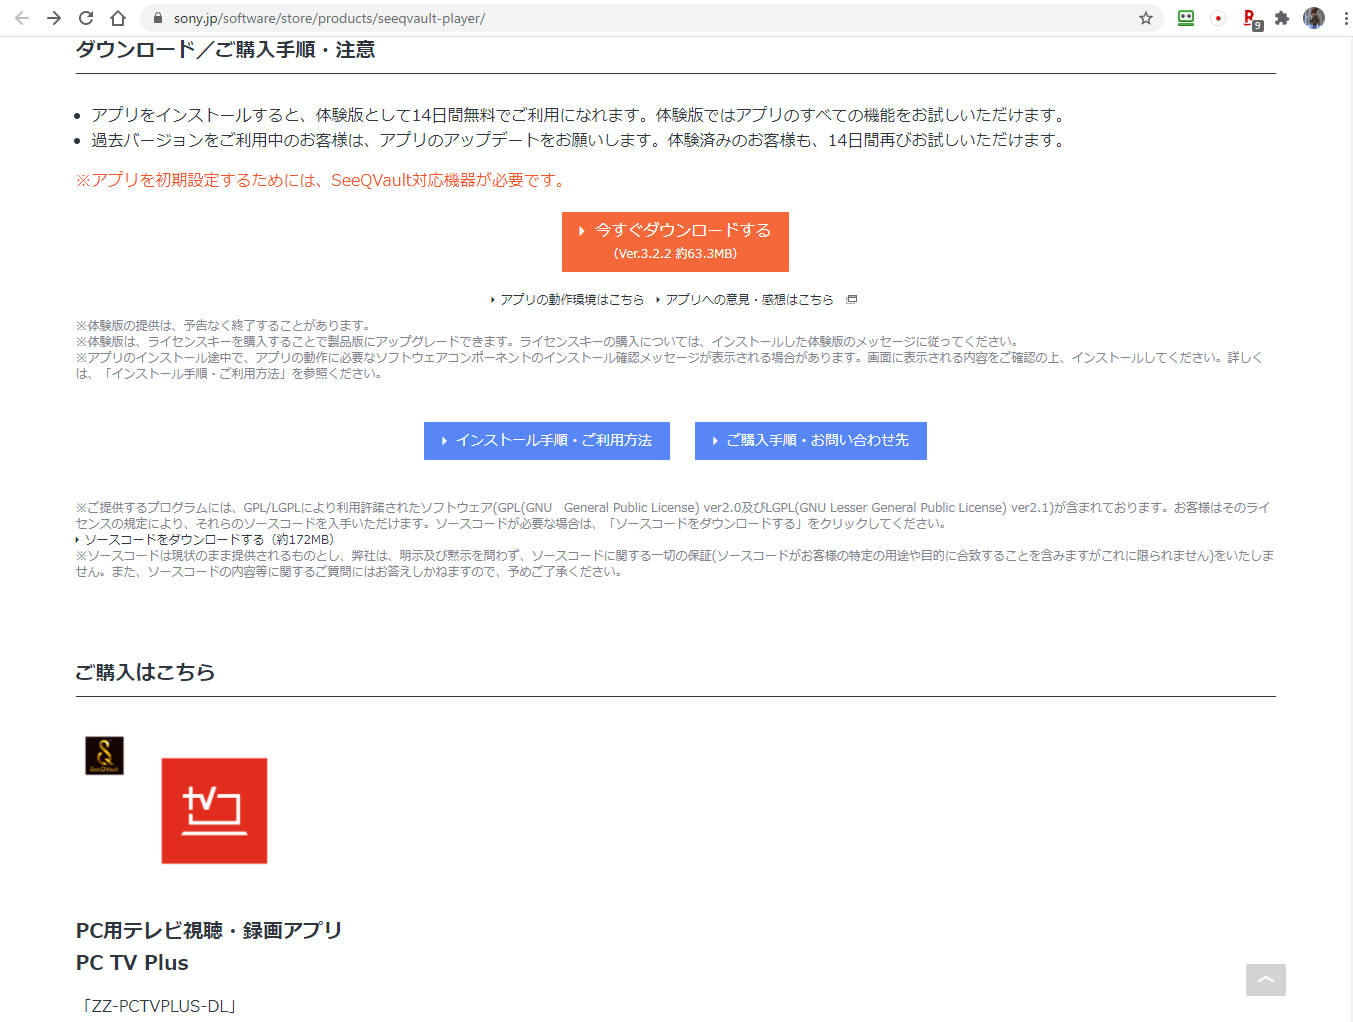Click the SeeQVault logo image
This screenshot has width=1353, height=1022.
pyautogui.click(x=104, y=755)
